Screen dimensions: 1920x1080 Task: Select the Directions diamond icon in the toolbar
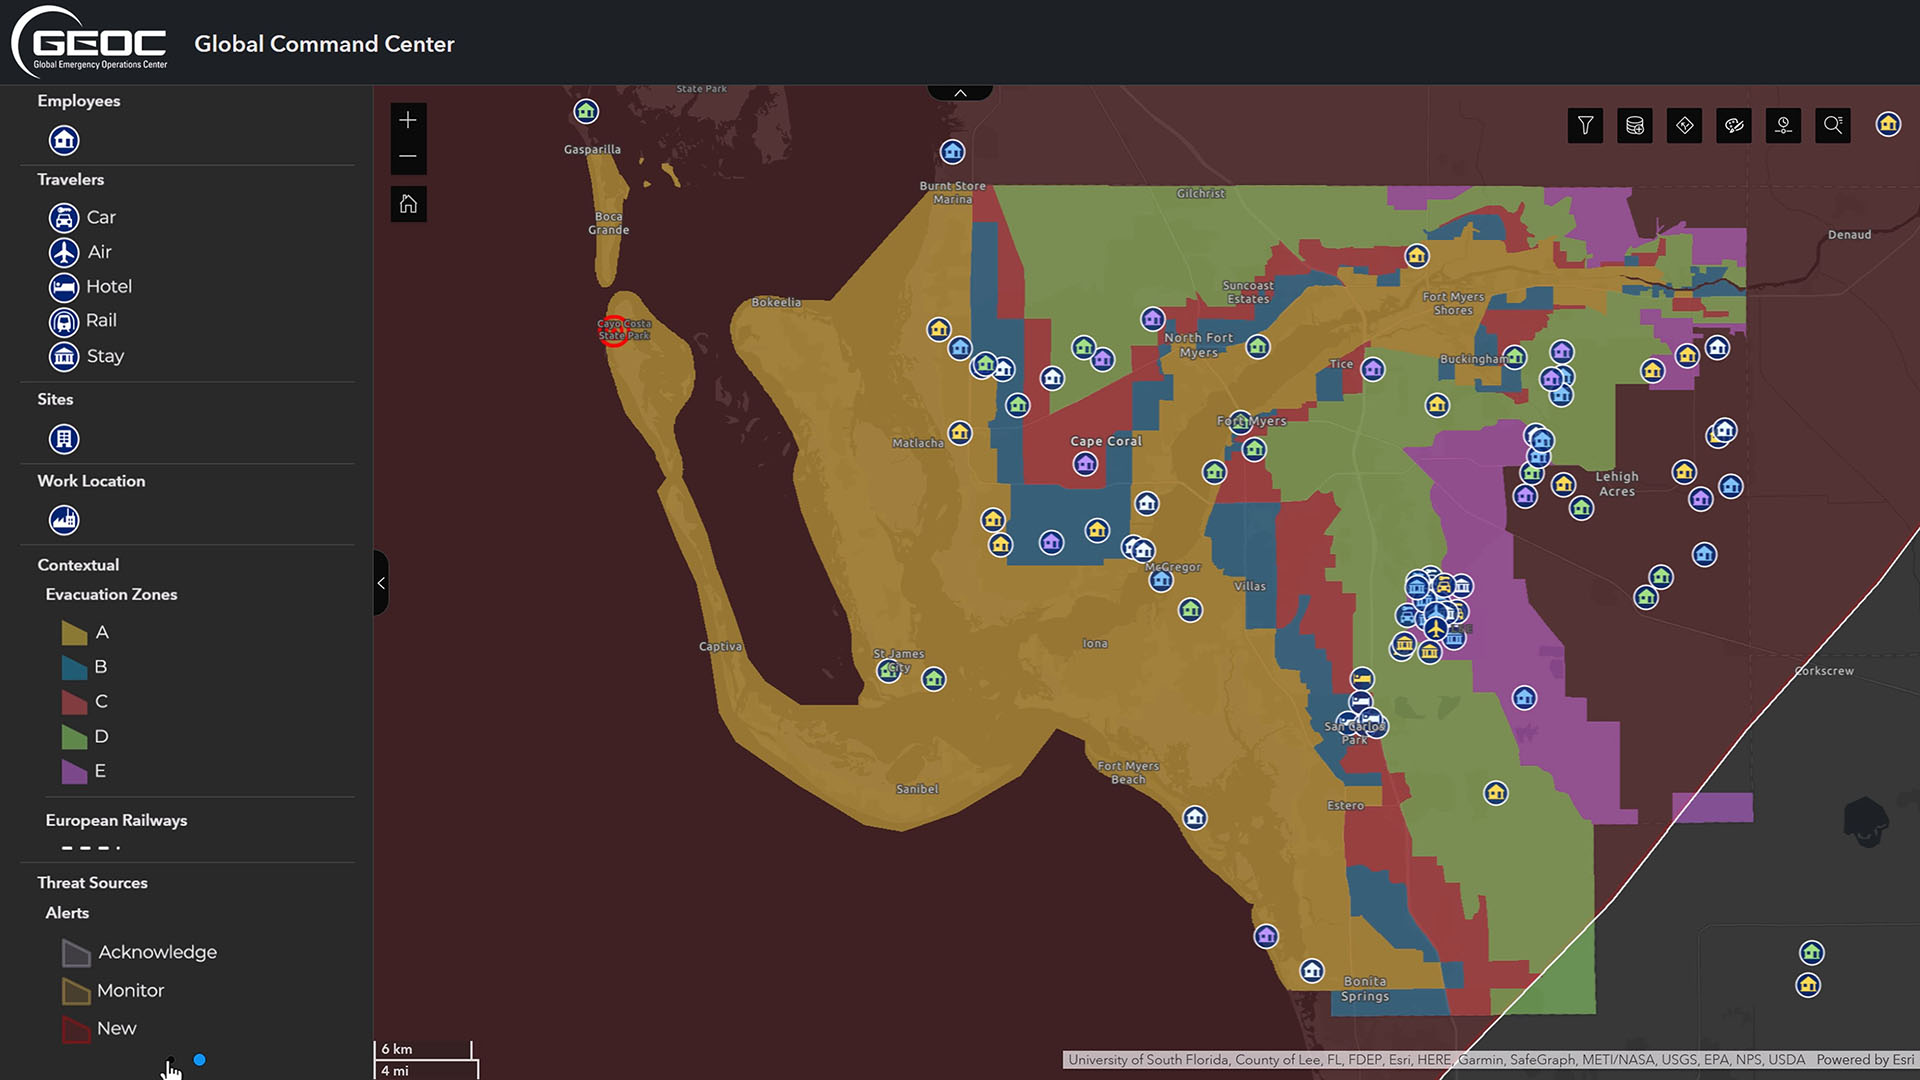point(1684,125)
